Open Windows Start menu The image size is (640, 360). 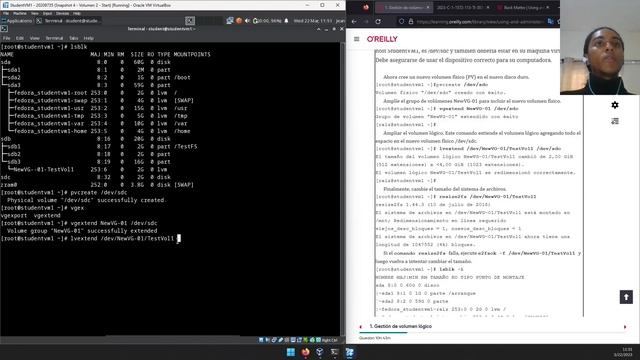click(x=291, y=352)
